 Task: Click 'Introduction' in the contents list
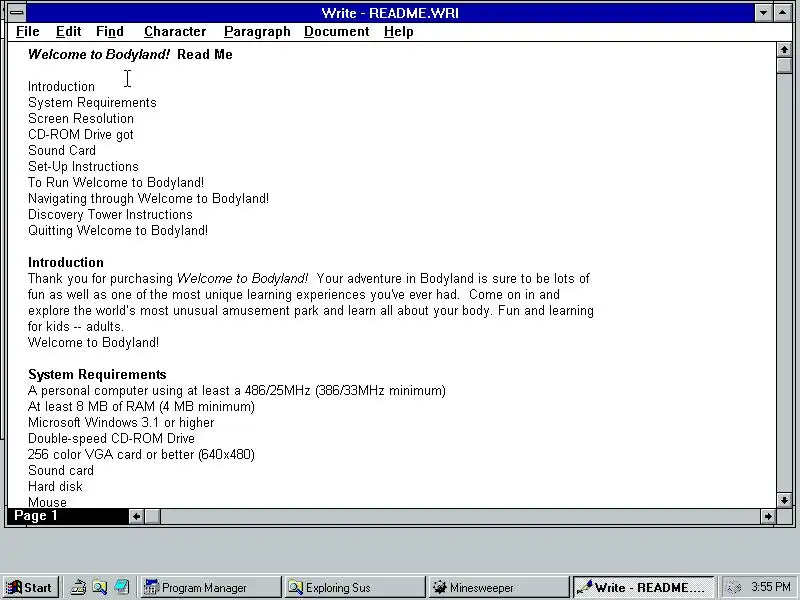pyautogui.click(x=61, y=87)
